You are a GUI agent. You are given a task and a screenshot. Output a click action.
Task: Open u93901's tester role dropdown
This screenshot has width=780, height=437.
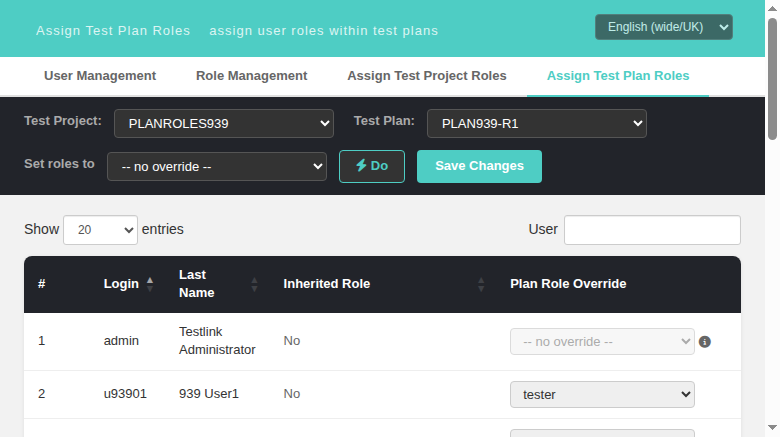[x=602, y=394]
